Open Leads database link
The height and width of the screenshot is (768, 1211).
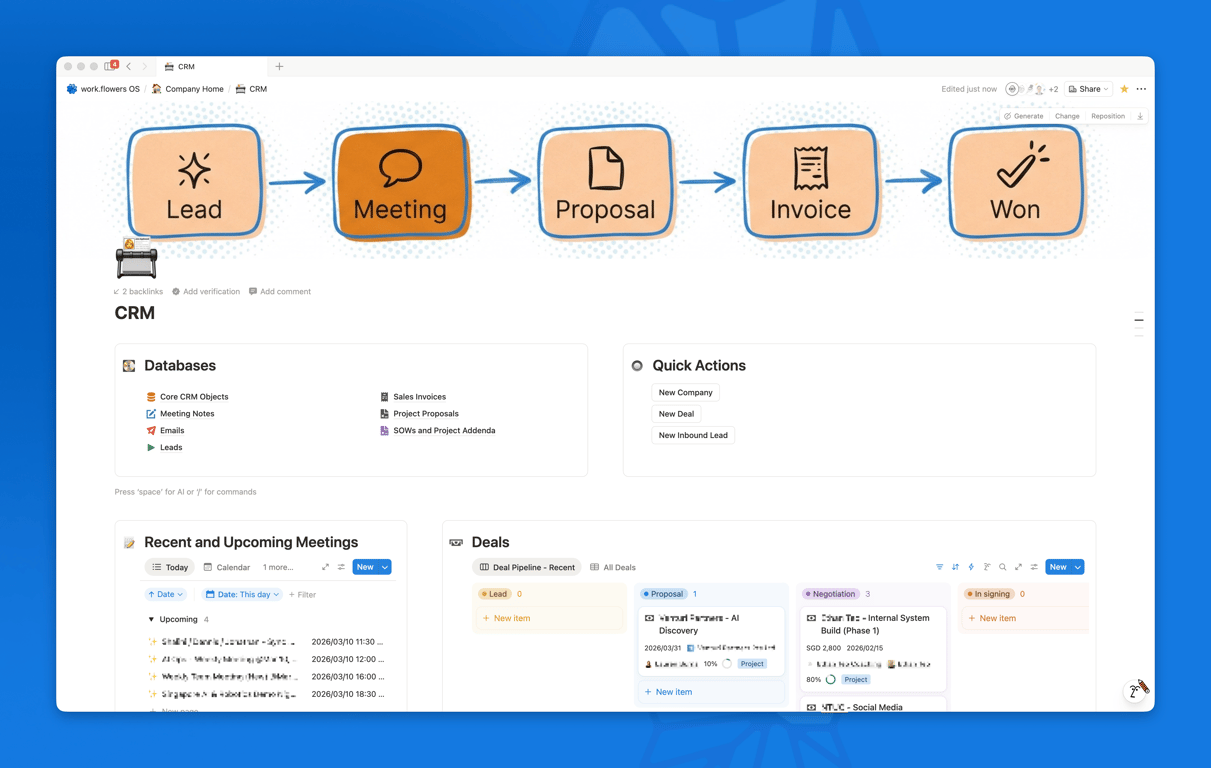164,447
